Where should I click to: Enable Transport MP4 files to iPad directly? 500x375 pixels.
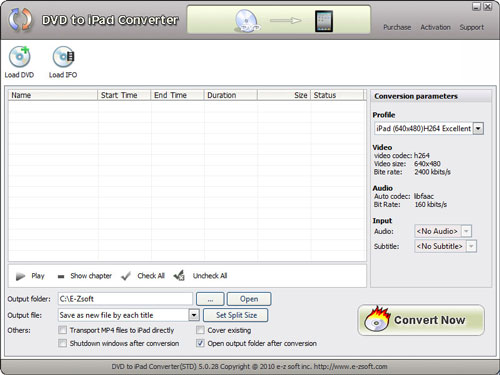62,330
